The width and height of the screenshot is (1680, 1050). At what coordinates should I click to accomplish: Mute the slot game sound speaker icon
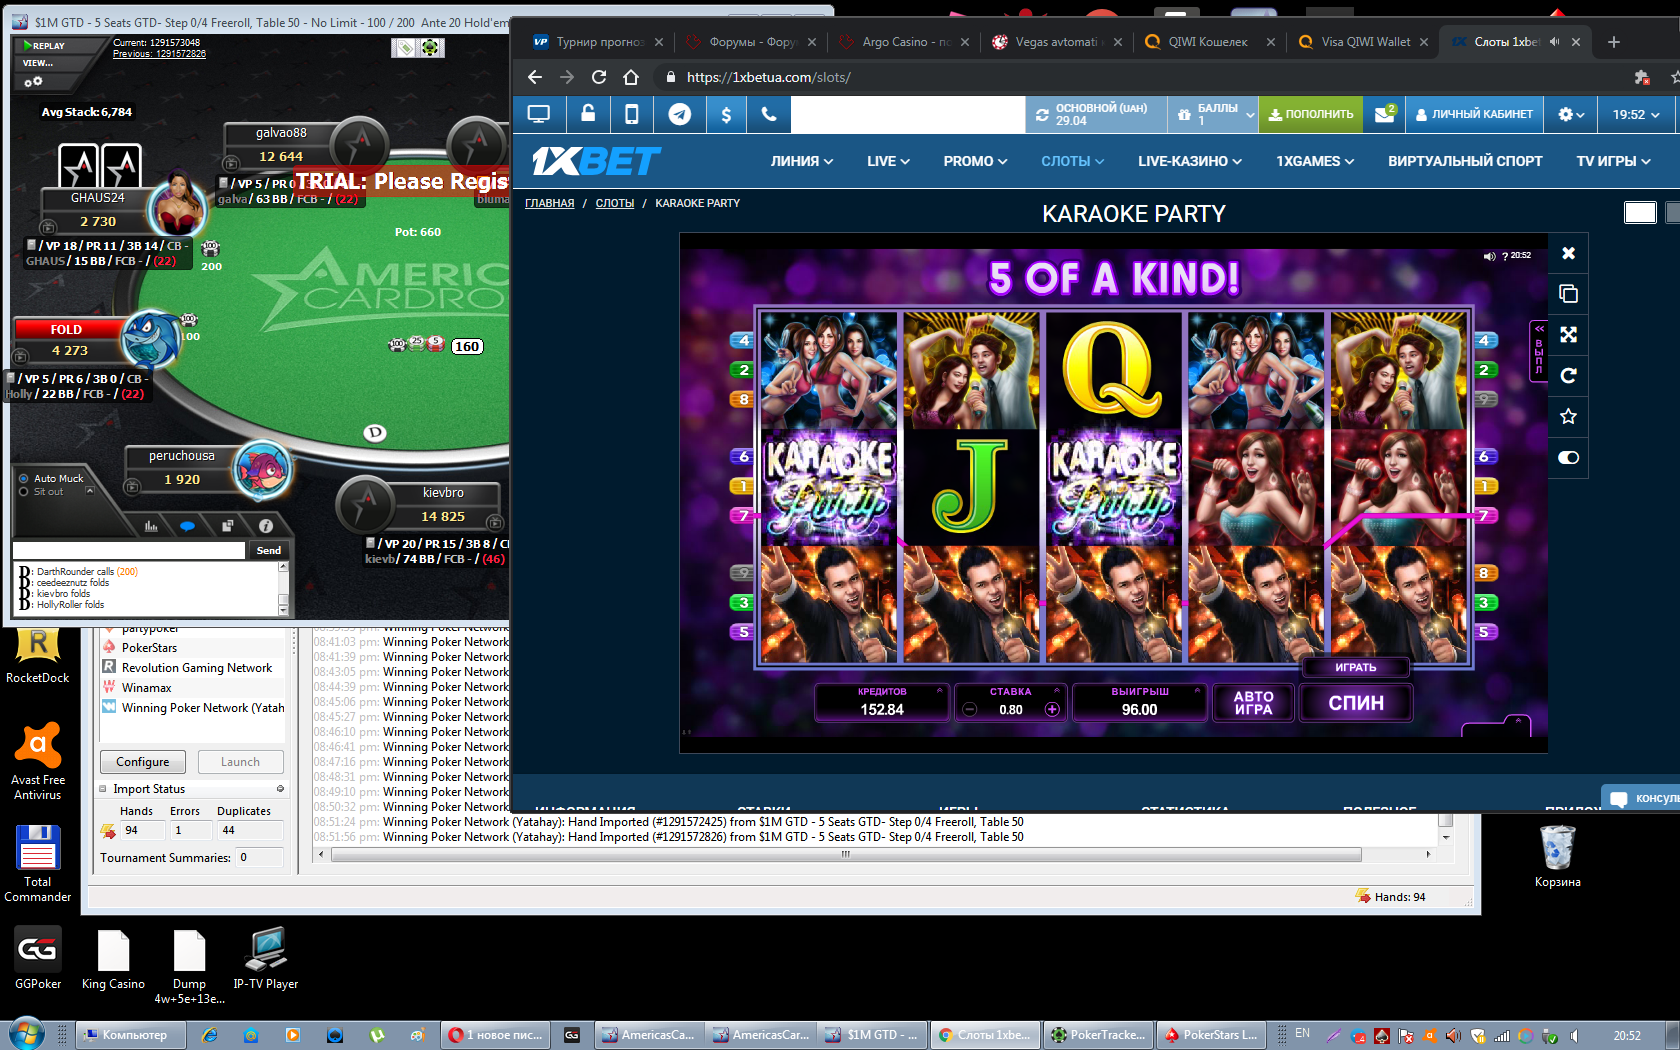tap(1489, 256)
